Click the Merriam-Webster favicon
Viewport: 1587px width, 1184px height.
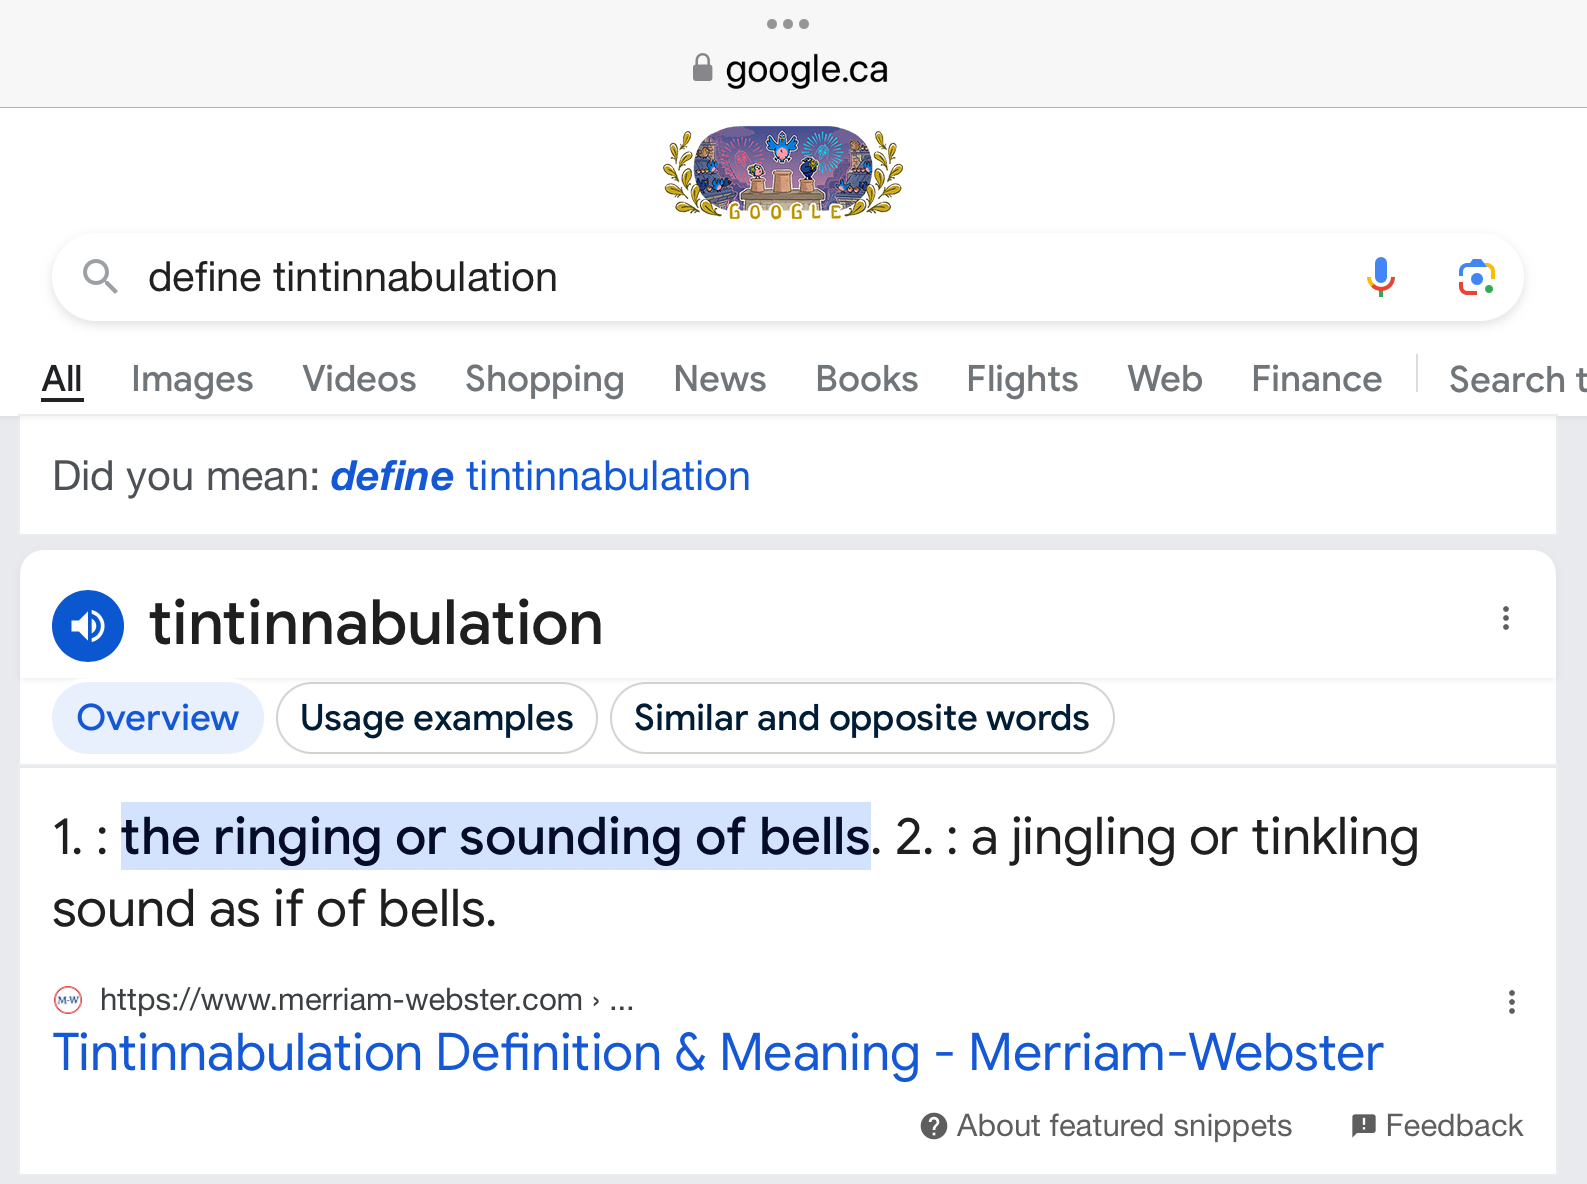[68, 999]
